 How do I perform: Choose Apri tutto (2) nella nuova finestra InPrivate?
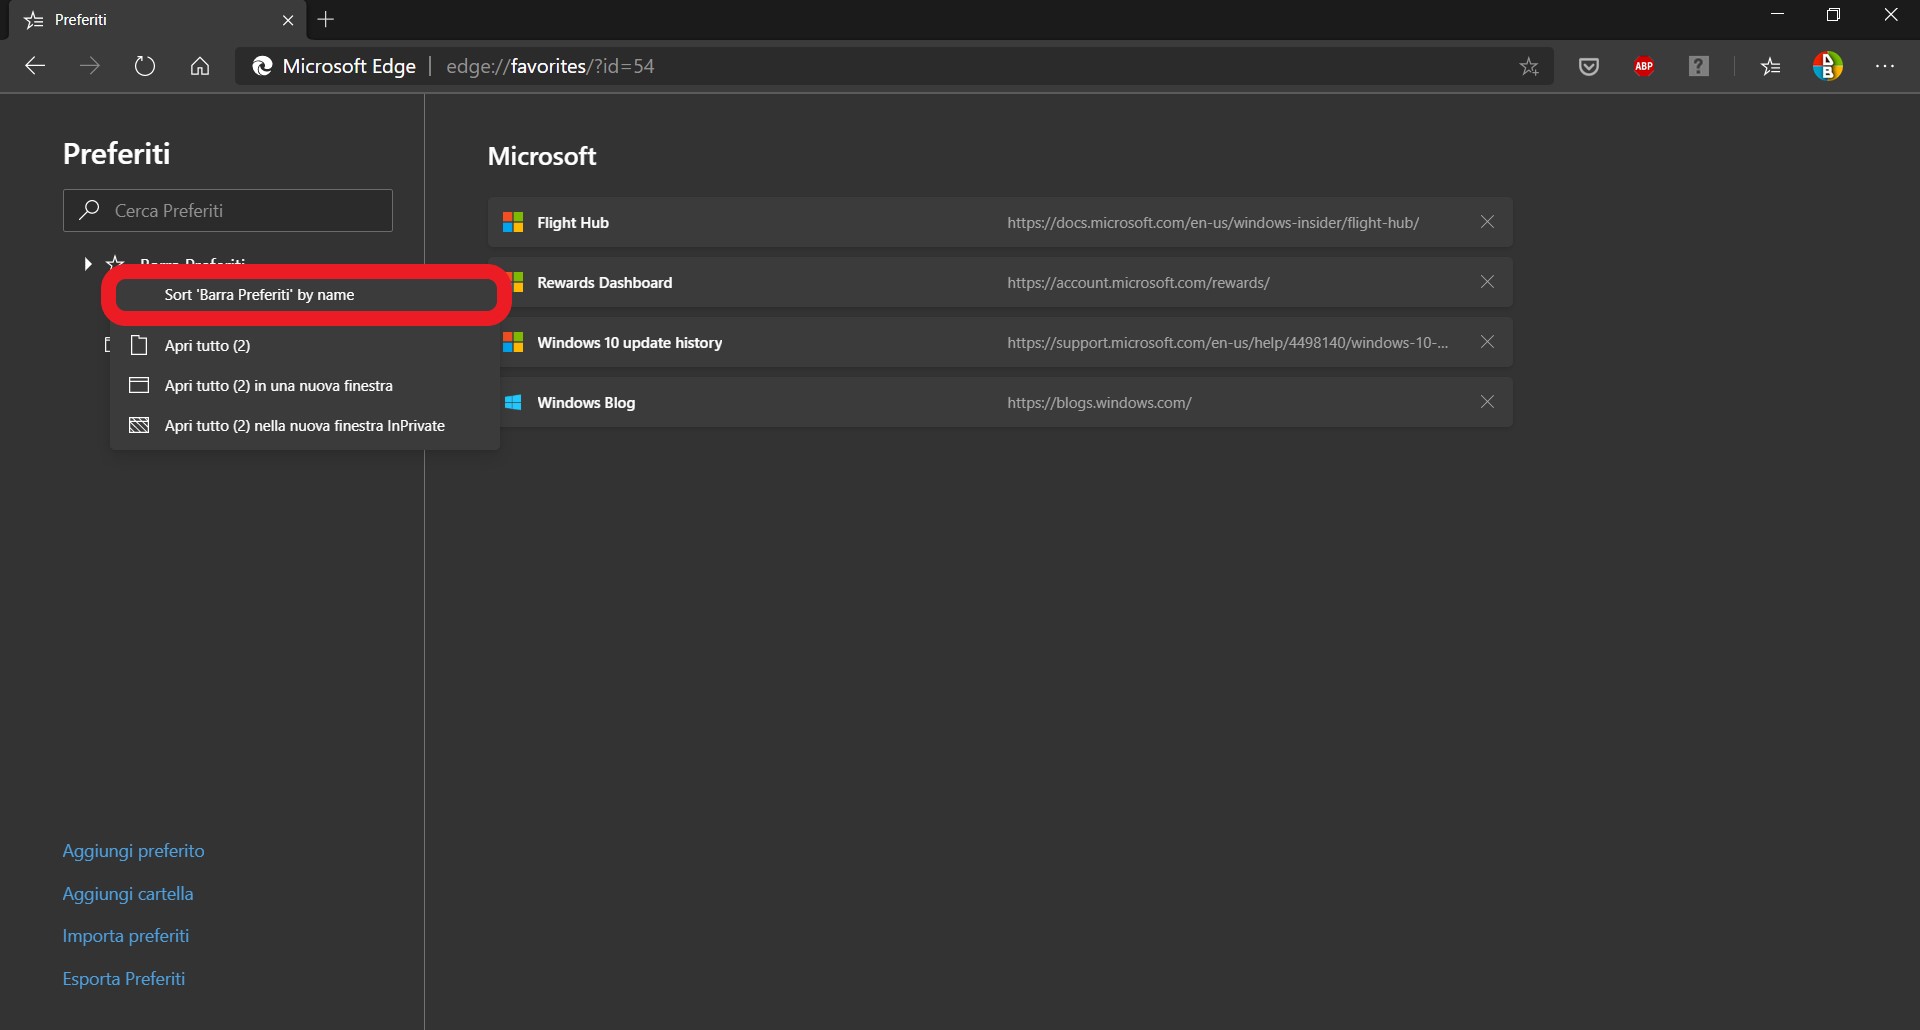[305, 425]
